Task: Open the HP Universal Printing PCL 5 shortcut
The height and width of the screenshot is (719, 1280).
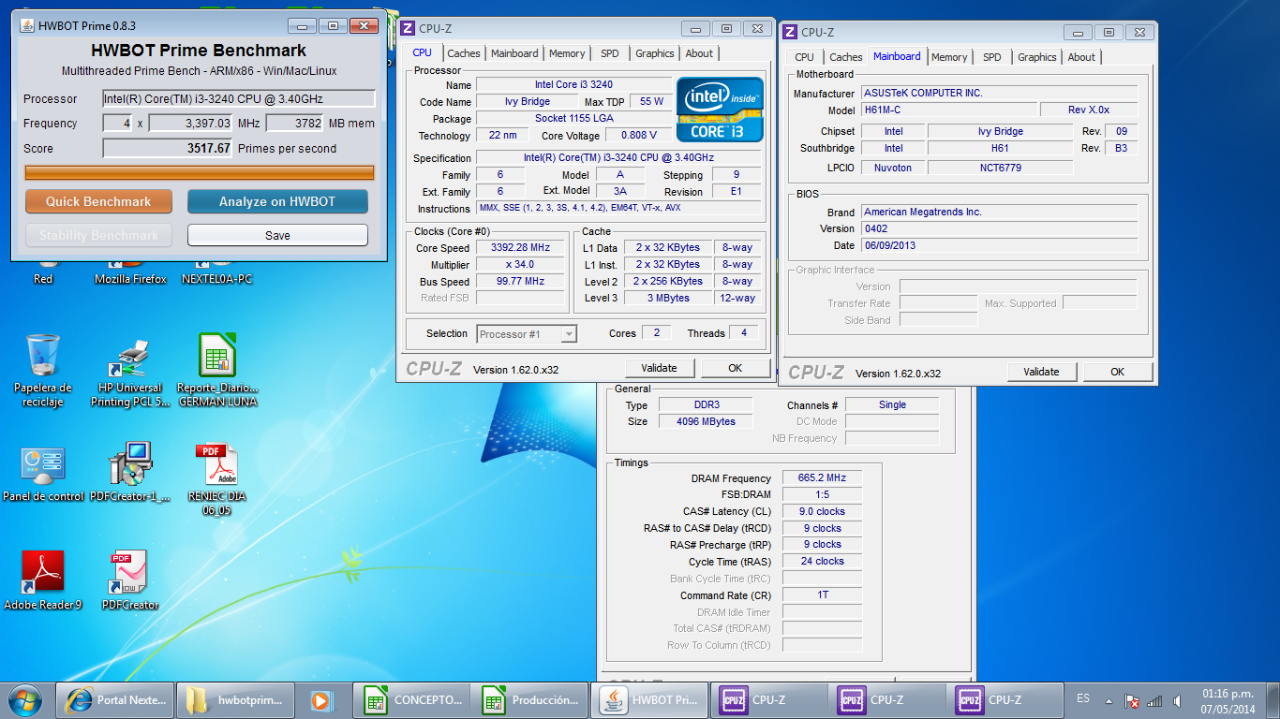Action: click(x=130, y=372)
